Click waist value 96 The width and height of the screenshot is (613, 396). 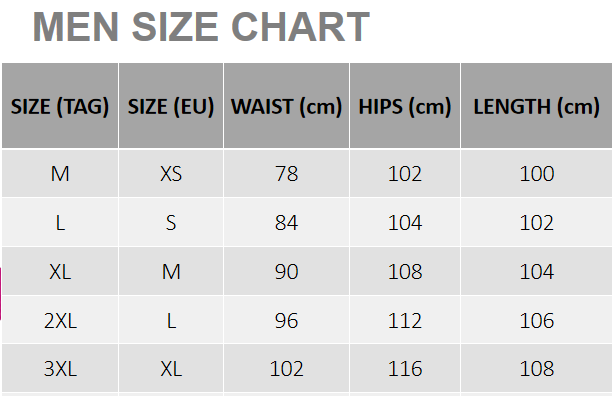pyautogui.click(x=287, y=321)
